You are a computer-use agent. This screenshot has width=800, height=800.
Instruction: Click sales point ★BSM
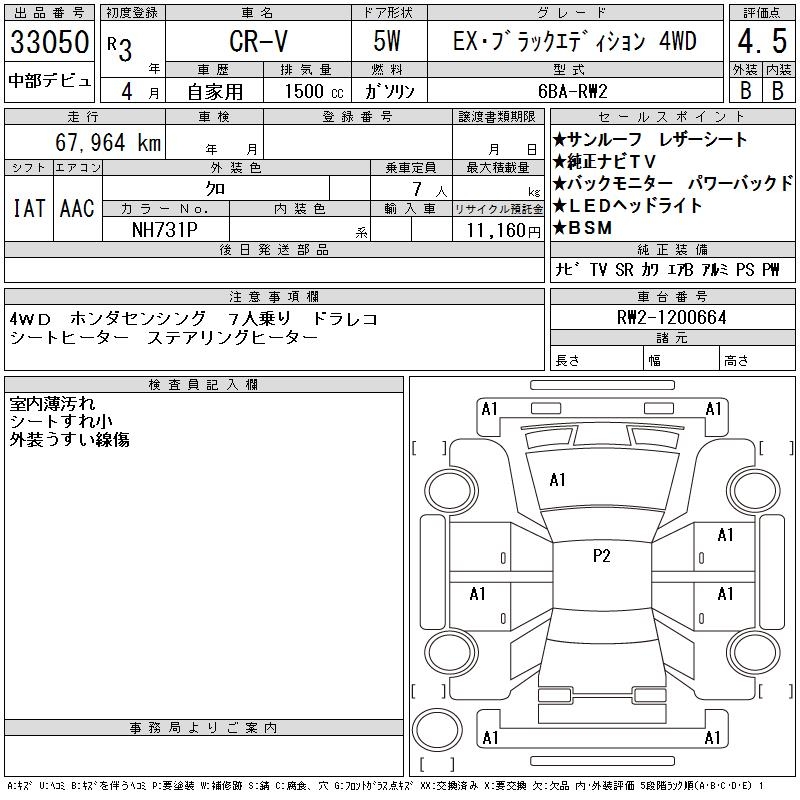point(582,228)
